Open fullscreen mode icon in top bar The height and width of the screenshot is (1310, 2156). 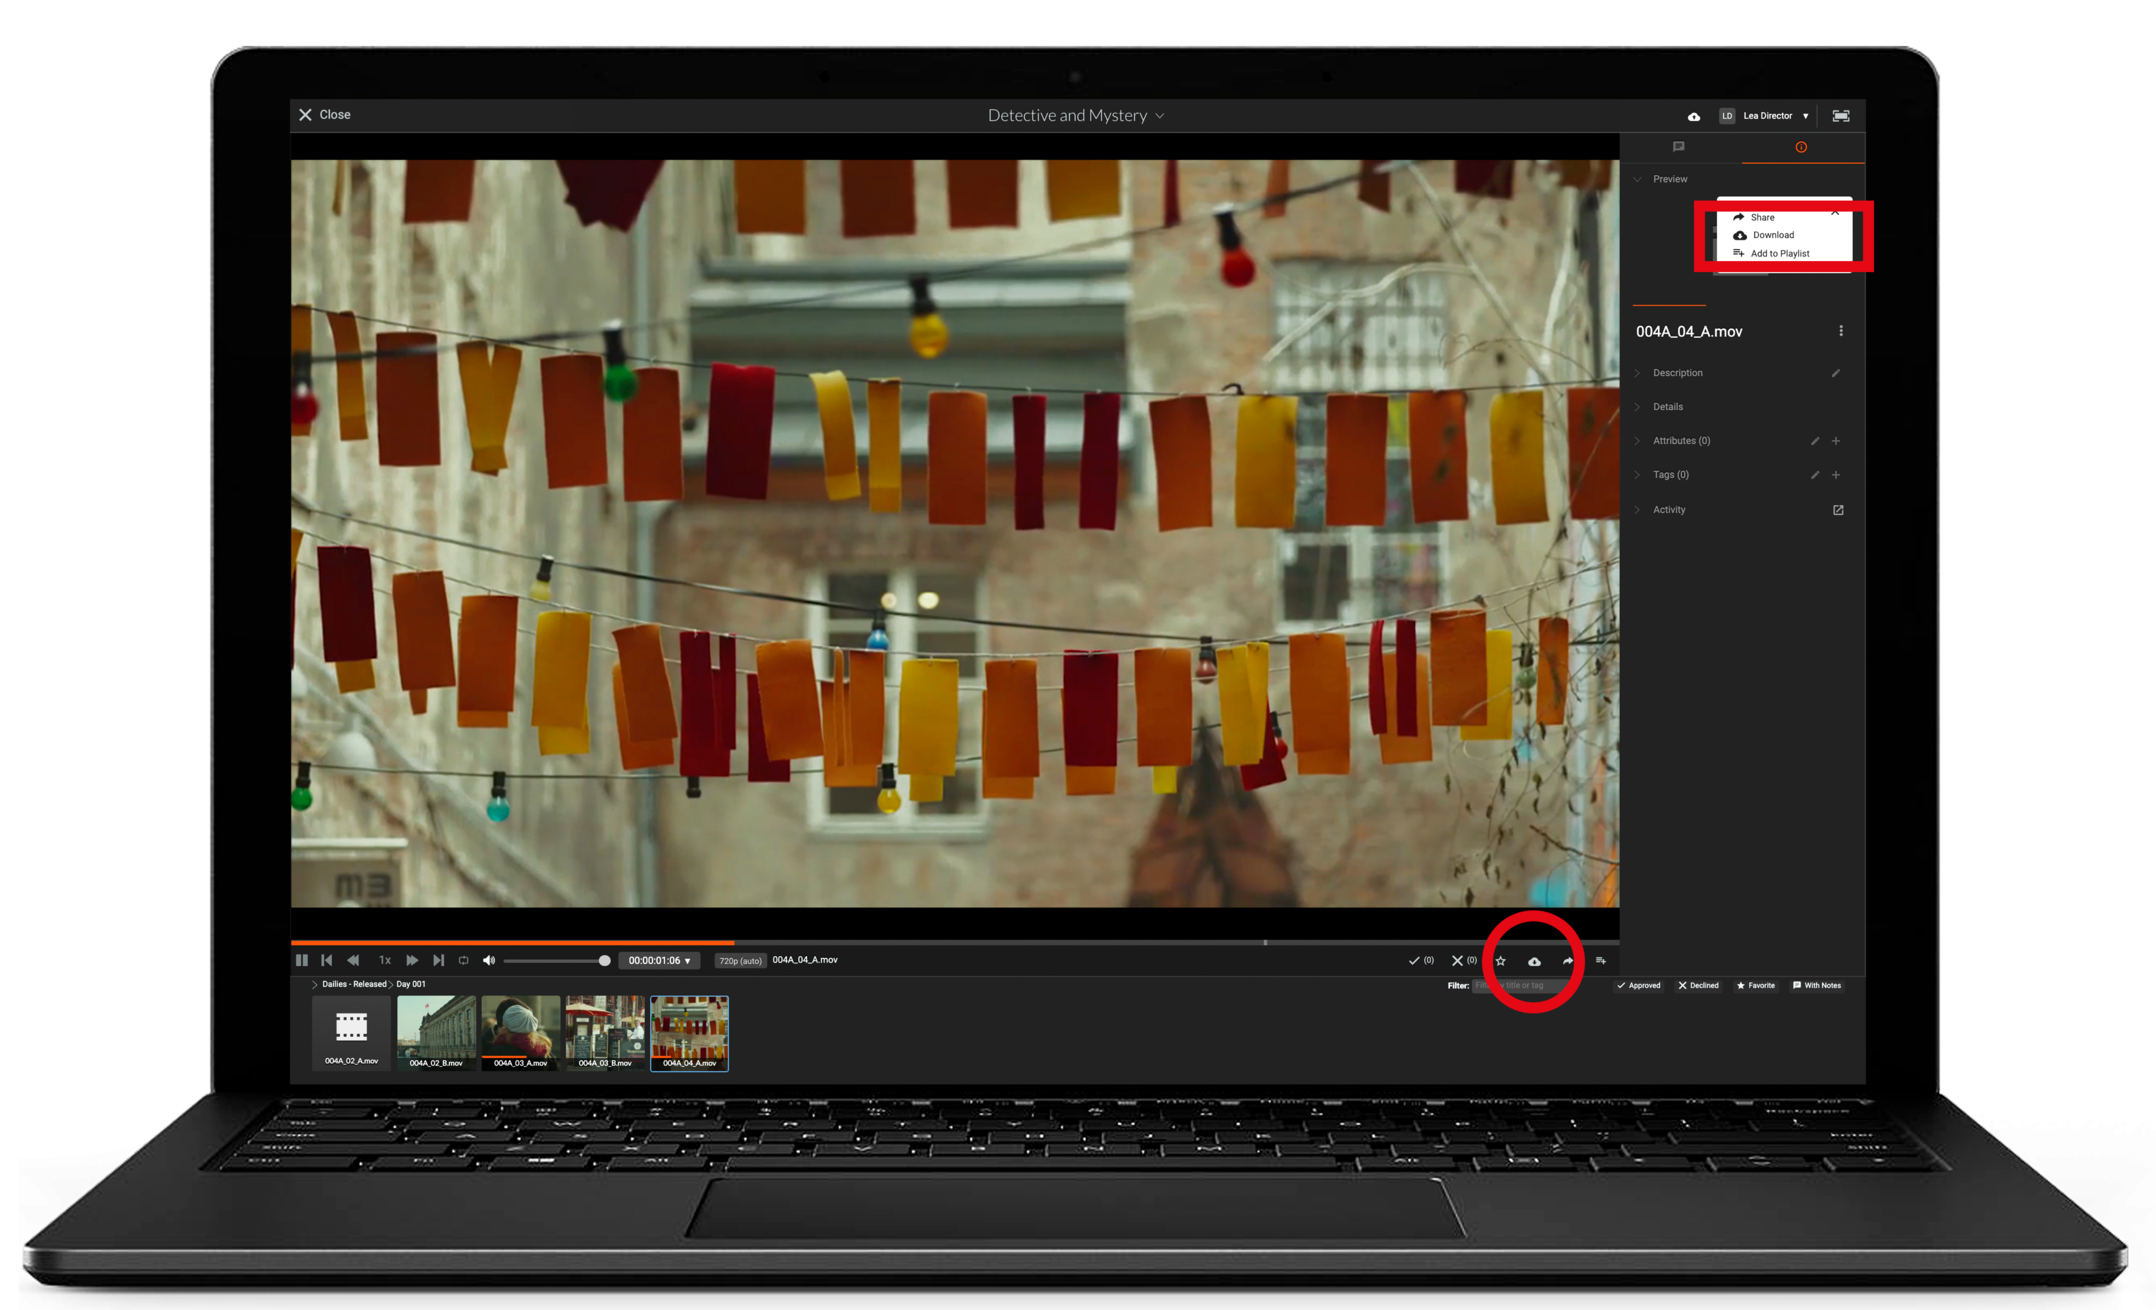[x=1840, y=116]
